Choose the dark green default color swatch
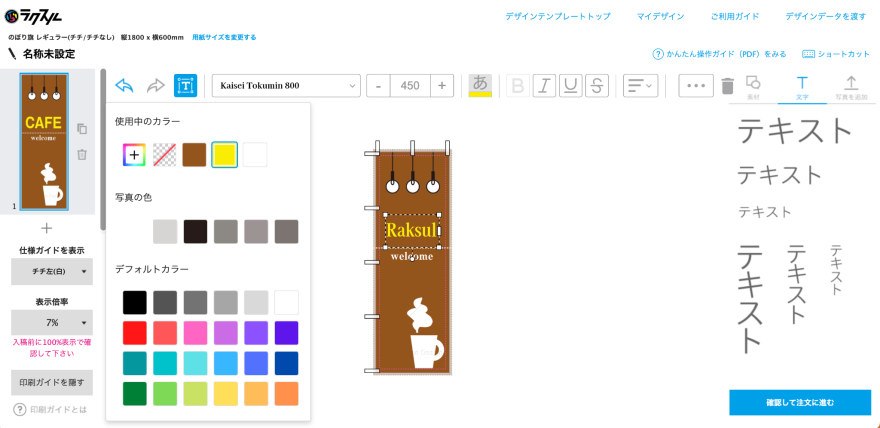Screen dimensions: 880x428 coord(135,394)
